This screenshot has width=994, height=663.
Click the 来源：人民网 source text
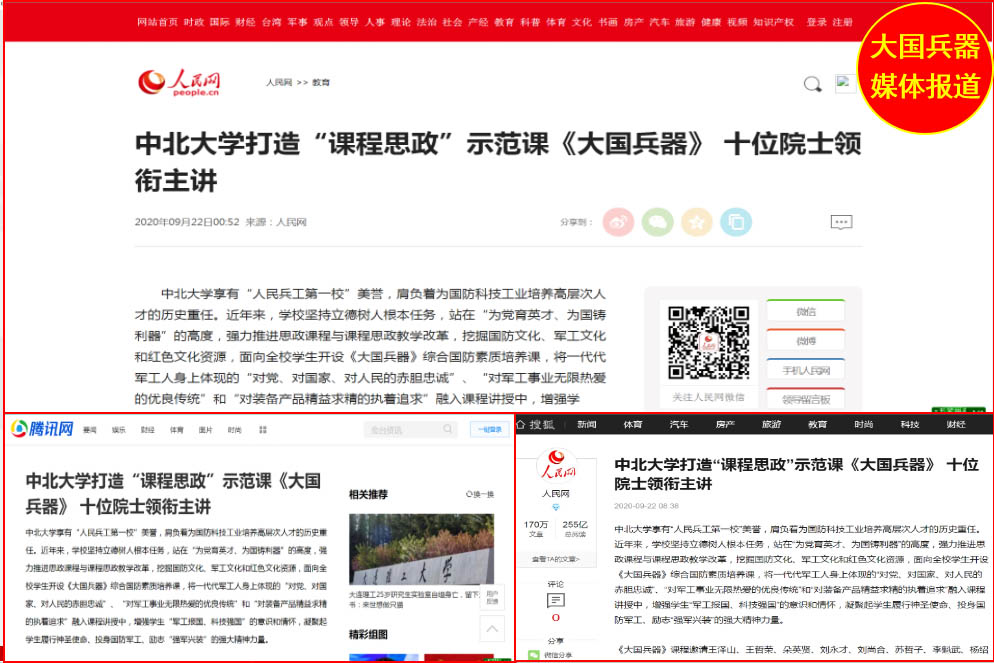click(276, 222)
